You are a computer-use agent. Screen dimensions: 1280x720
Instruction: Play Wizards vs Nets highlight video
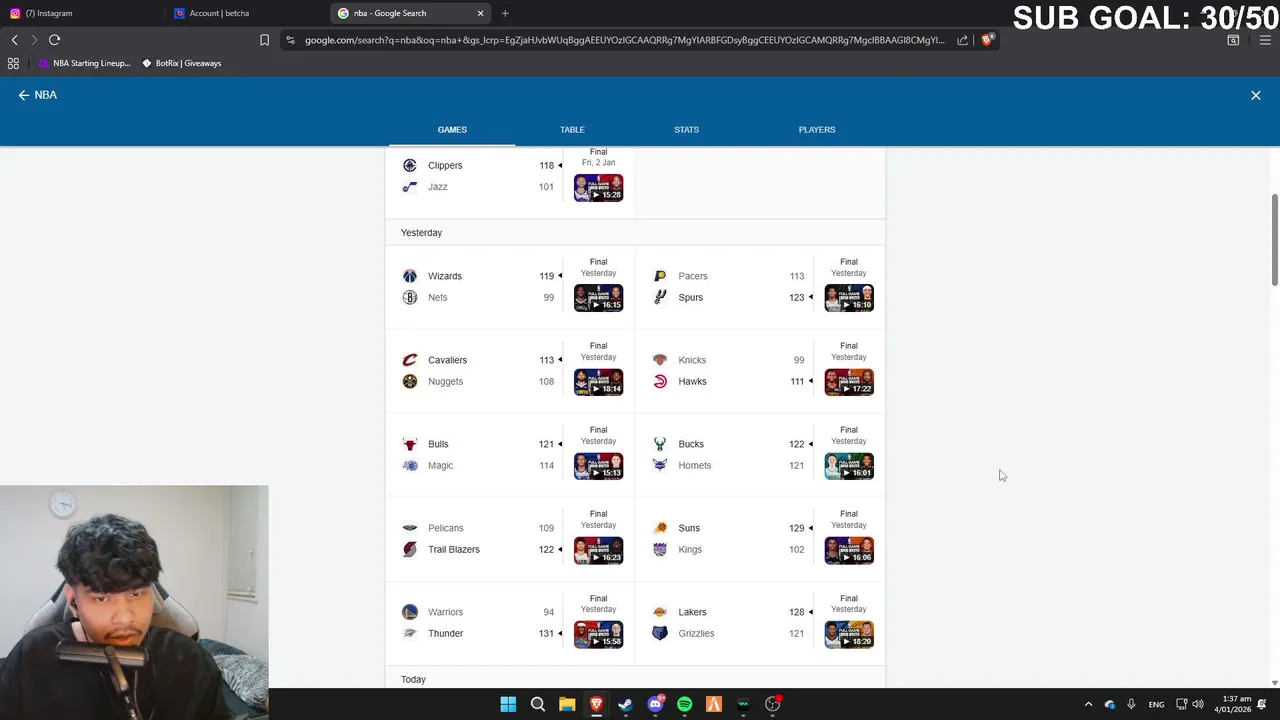599,297
